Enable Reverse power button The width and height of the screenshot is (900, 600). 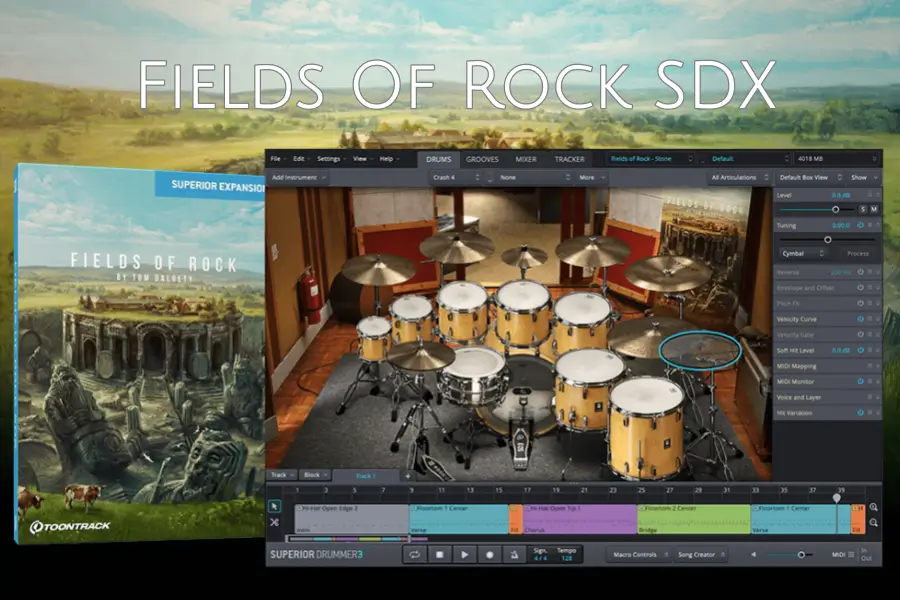tap(860, 272)
